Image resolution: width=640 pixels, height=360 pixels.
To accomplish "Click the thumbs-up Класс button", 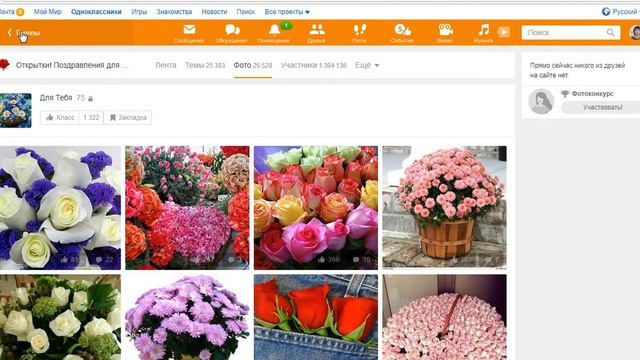I will [x=60, y=118].
